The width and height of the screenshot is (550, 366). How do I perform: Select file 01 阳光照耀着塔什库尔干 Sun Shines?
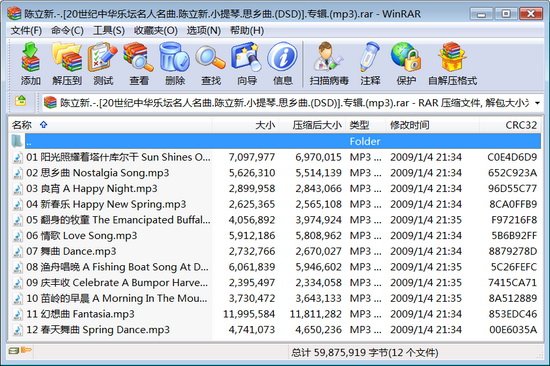(x=276, y=157)
